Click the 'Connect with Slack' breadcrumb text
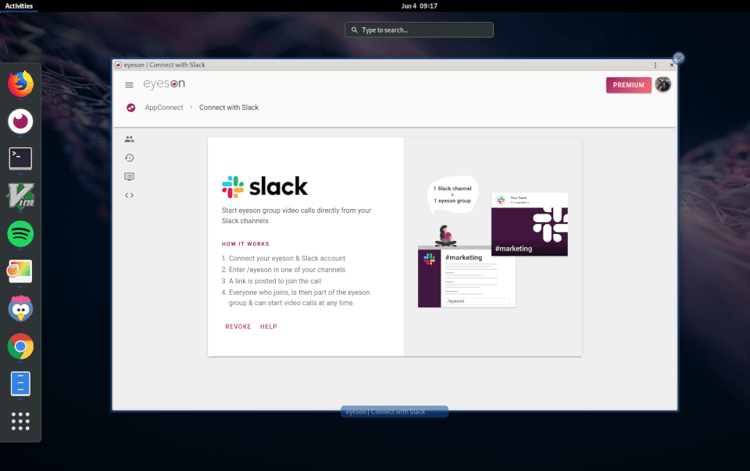Viewport: 750px width, 471px height. (x=229, y=108)
